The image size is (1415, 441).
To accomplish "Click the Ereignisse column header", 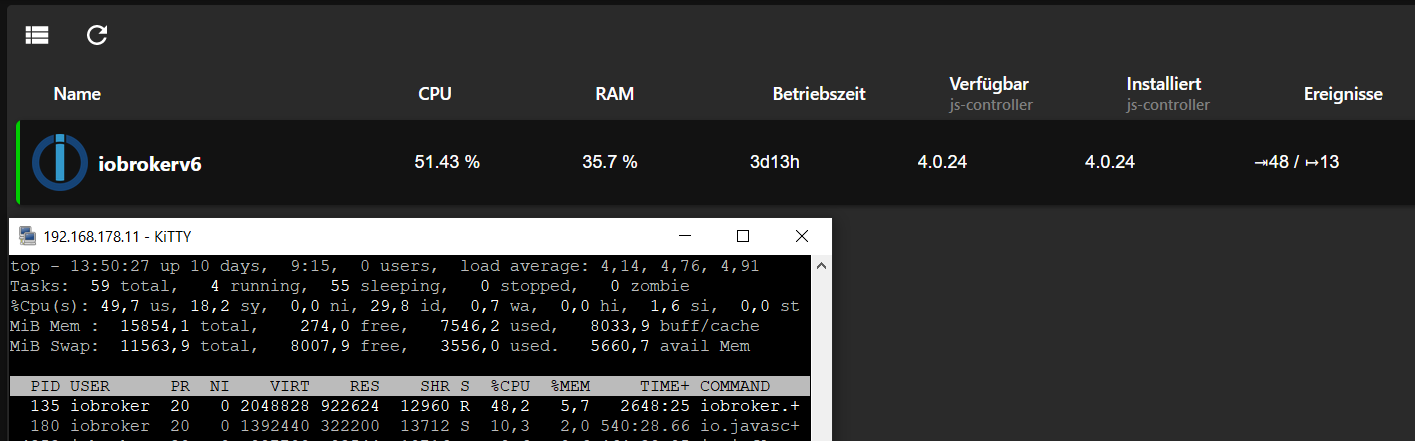I will pos(1343,94).
